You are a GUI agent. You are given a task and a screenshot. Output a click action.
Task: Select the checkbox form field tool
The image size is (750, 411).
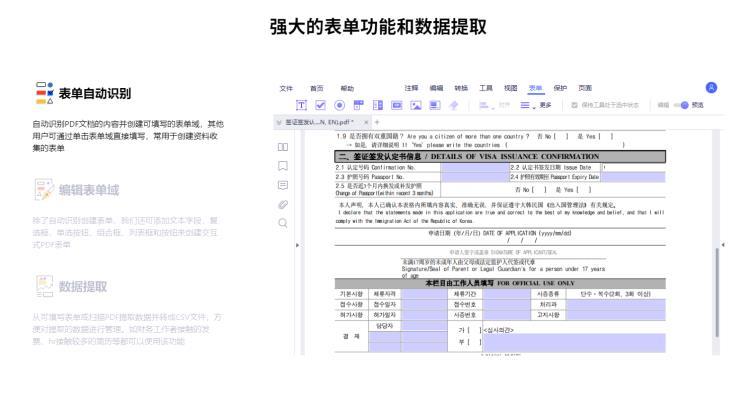(320, 105)
